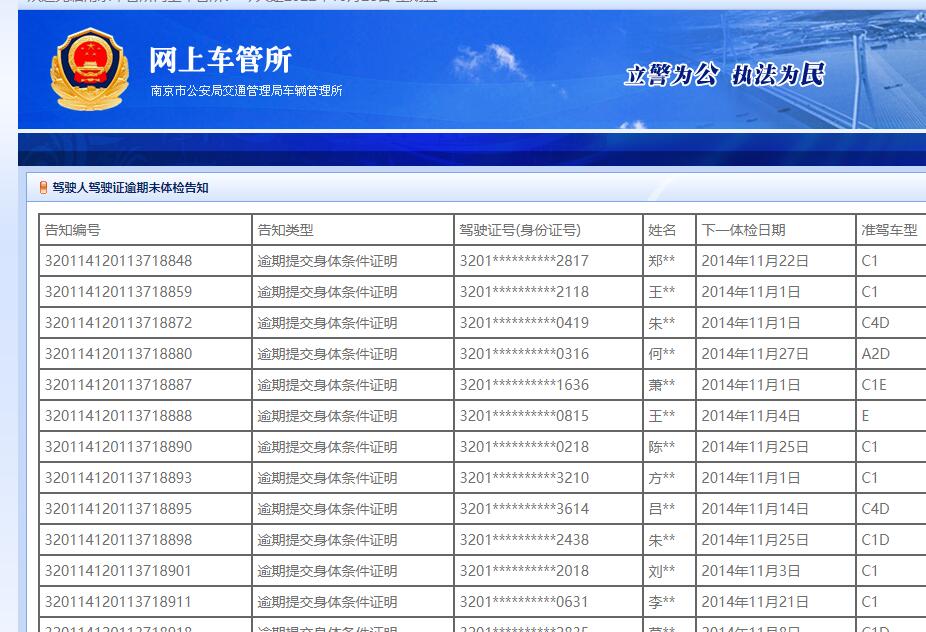Click the date 2014年11月14日

pyautogui.click(x=754, y=509)
